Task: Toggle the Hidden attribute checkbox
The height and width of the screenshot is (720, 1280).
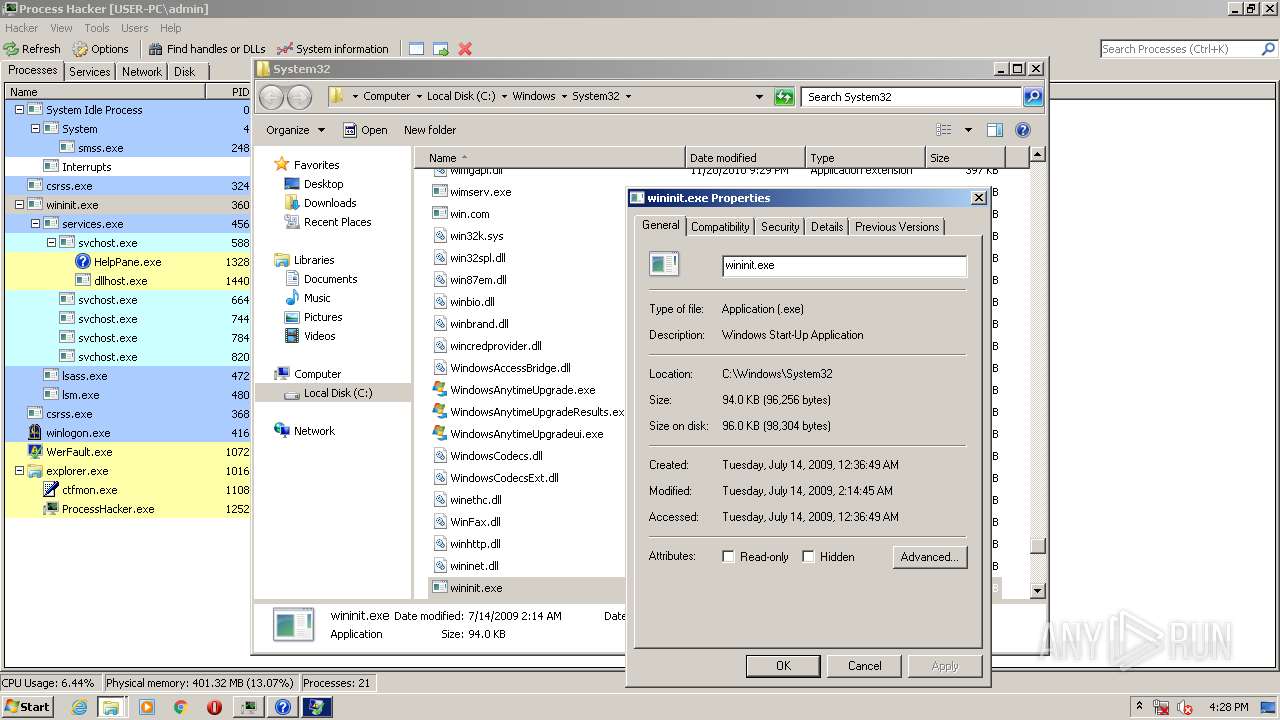Action: coord(808,557)
